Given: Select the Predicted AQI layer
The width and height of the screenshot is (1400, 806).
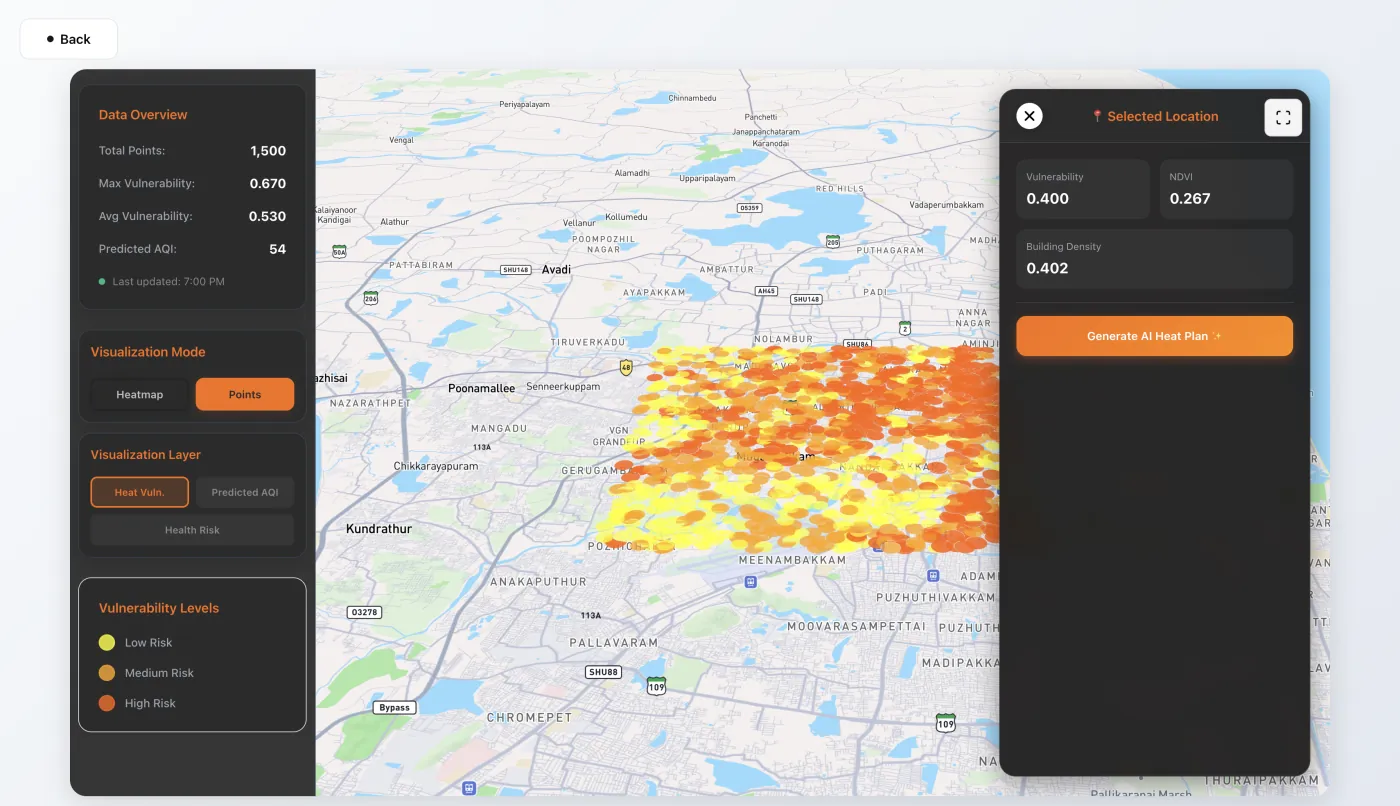Looking at the screenshot, I should (245, 492).
